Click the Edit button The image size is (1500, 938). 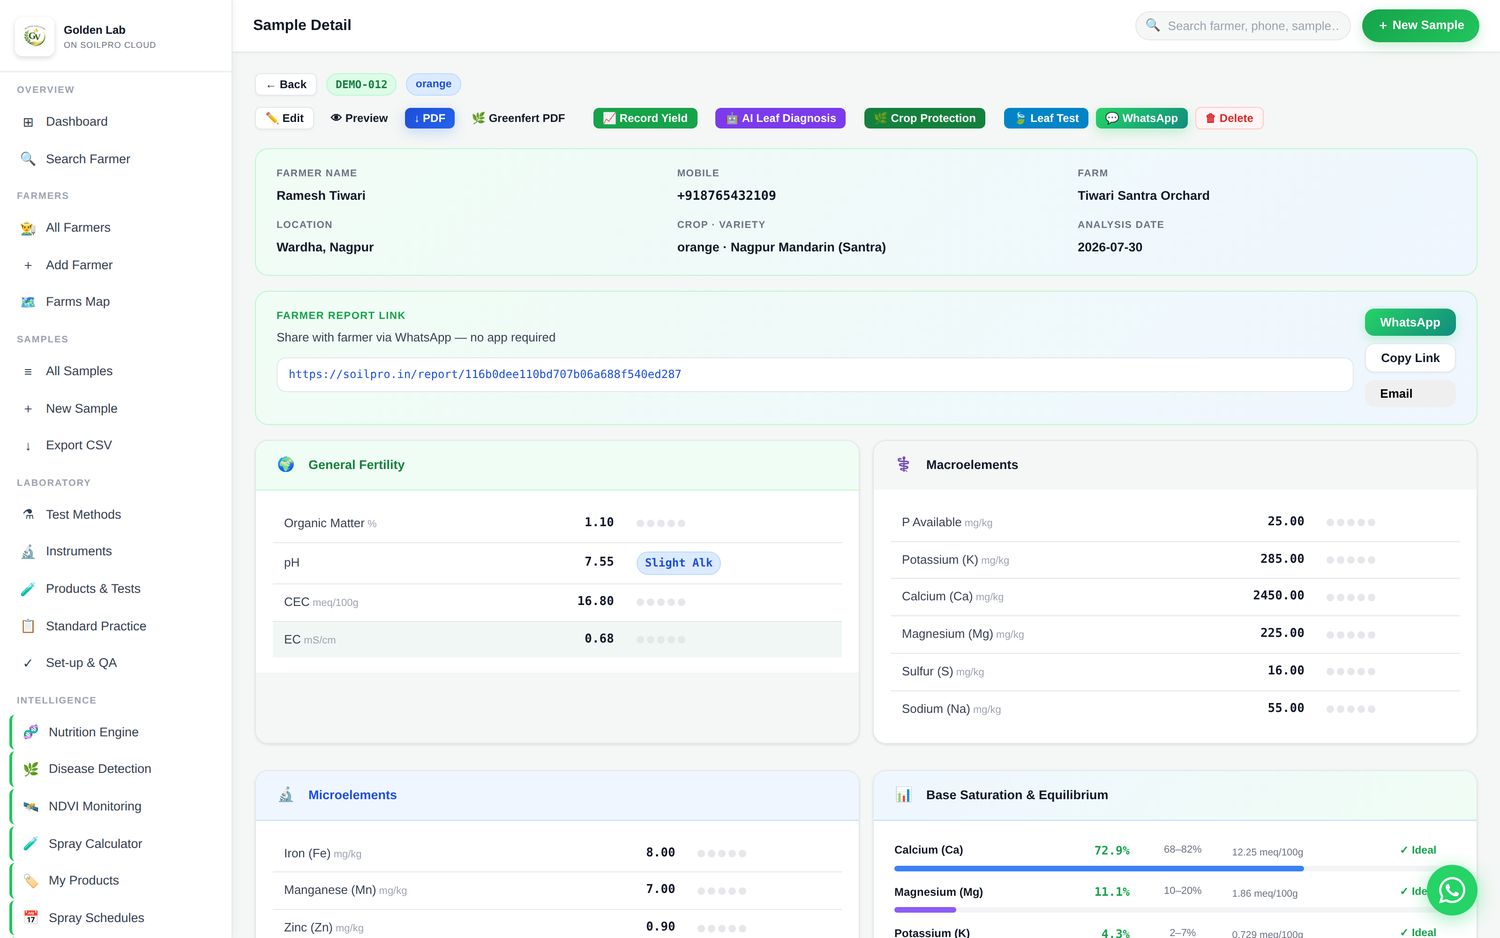tap(285, 118)
